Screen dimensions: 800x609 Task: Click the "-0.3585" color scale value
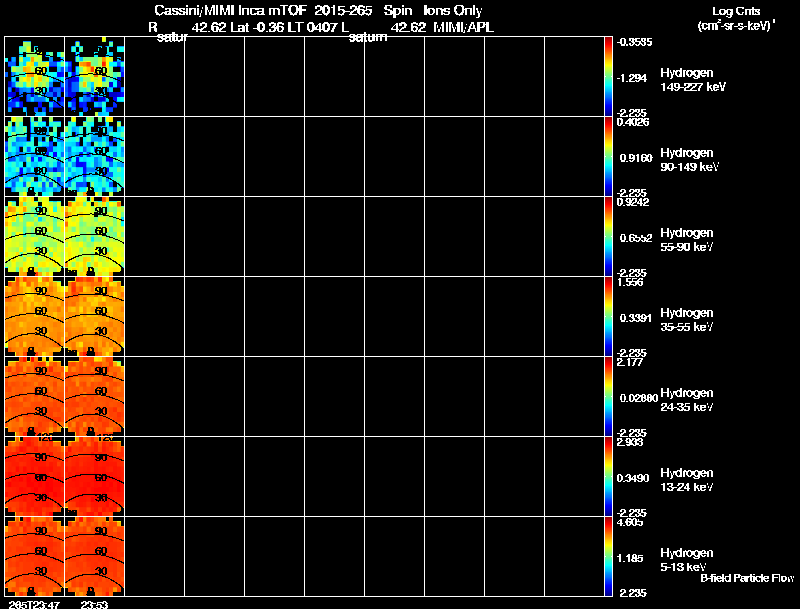click(x=634, y=42)
